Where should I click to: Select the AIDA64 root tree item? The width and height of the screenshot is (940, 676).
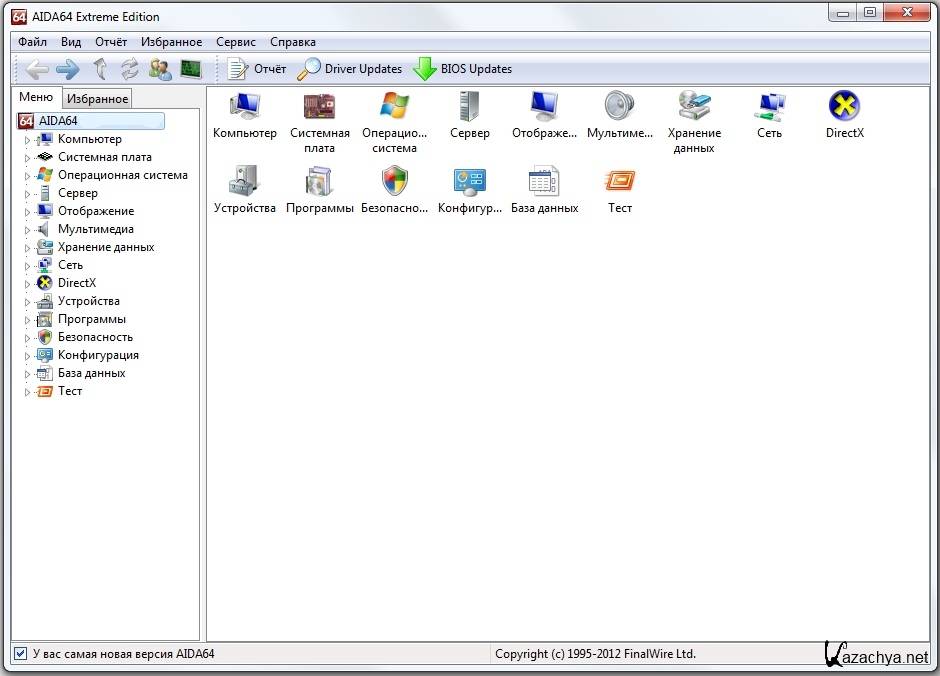coord(58,121)
